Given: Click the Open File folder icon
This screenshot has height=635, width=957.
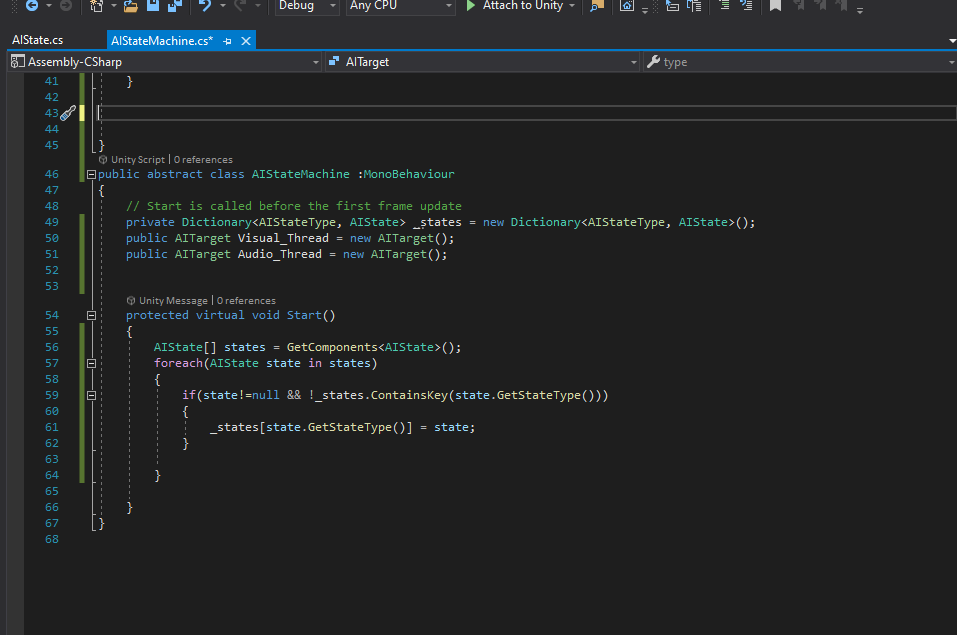Looking at the screenshot, I should tap(131, 5).
